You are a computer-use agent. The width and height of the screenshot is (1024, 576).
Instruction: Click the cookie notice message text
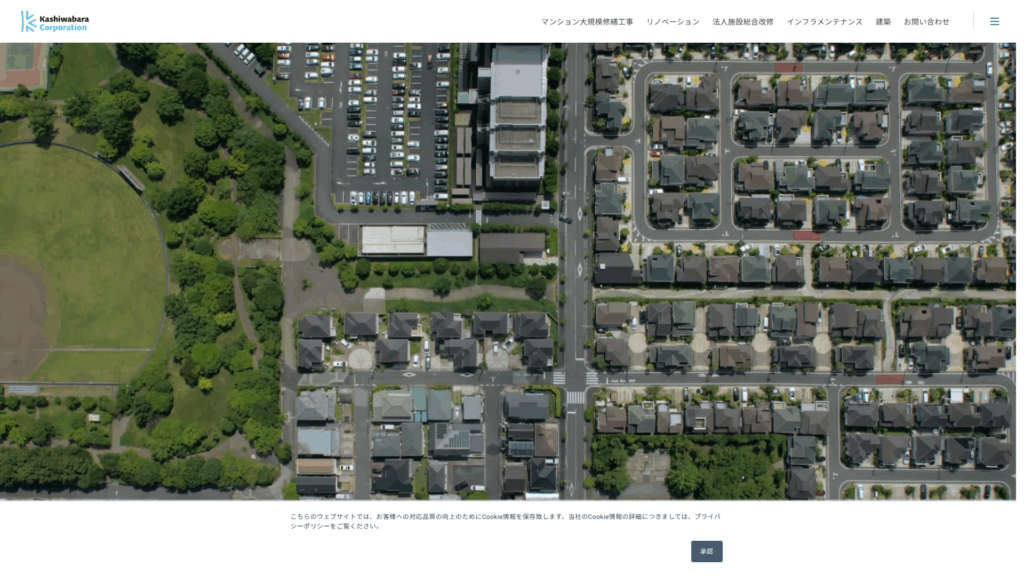[480, 516]
